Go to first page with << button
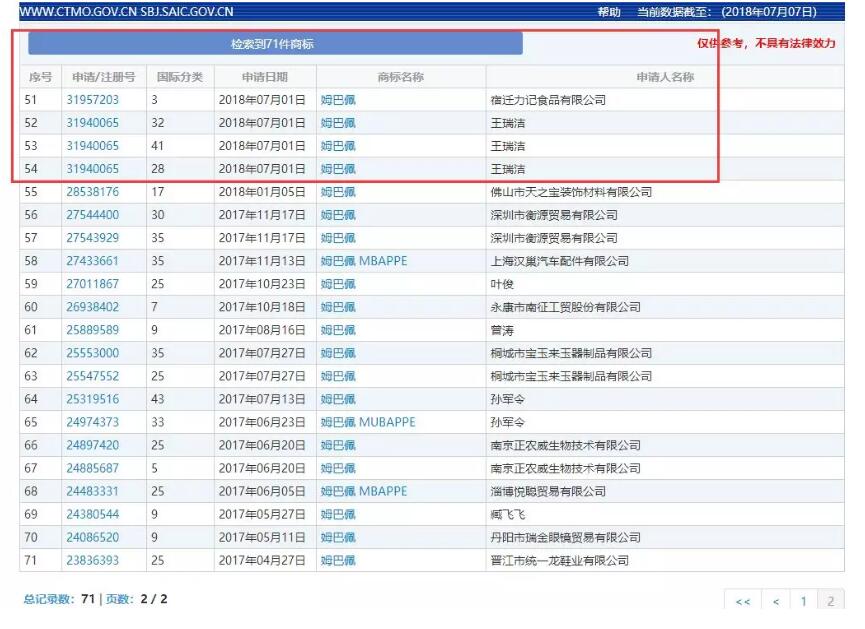This screenshot has width=865, height=629. (x=743, y=601)
